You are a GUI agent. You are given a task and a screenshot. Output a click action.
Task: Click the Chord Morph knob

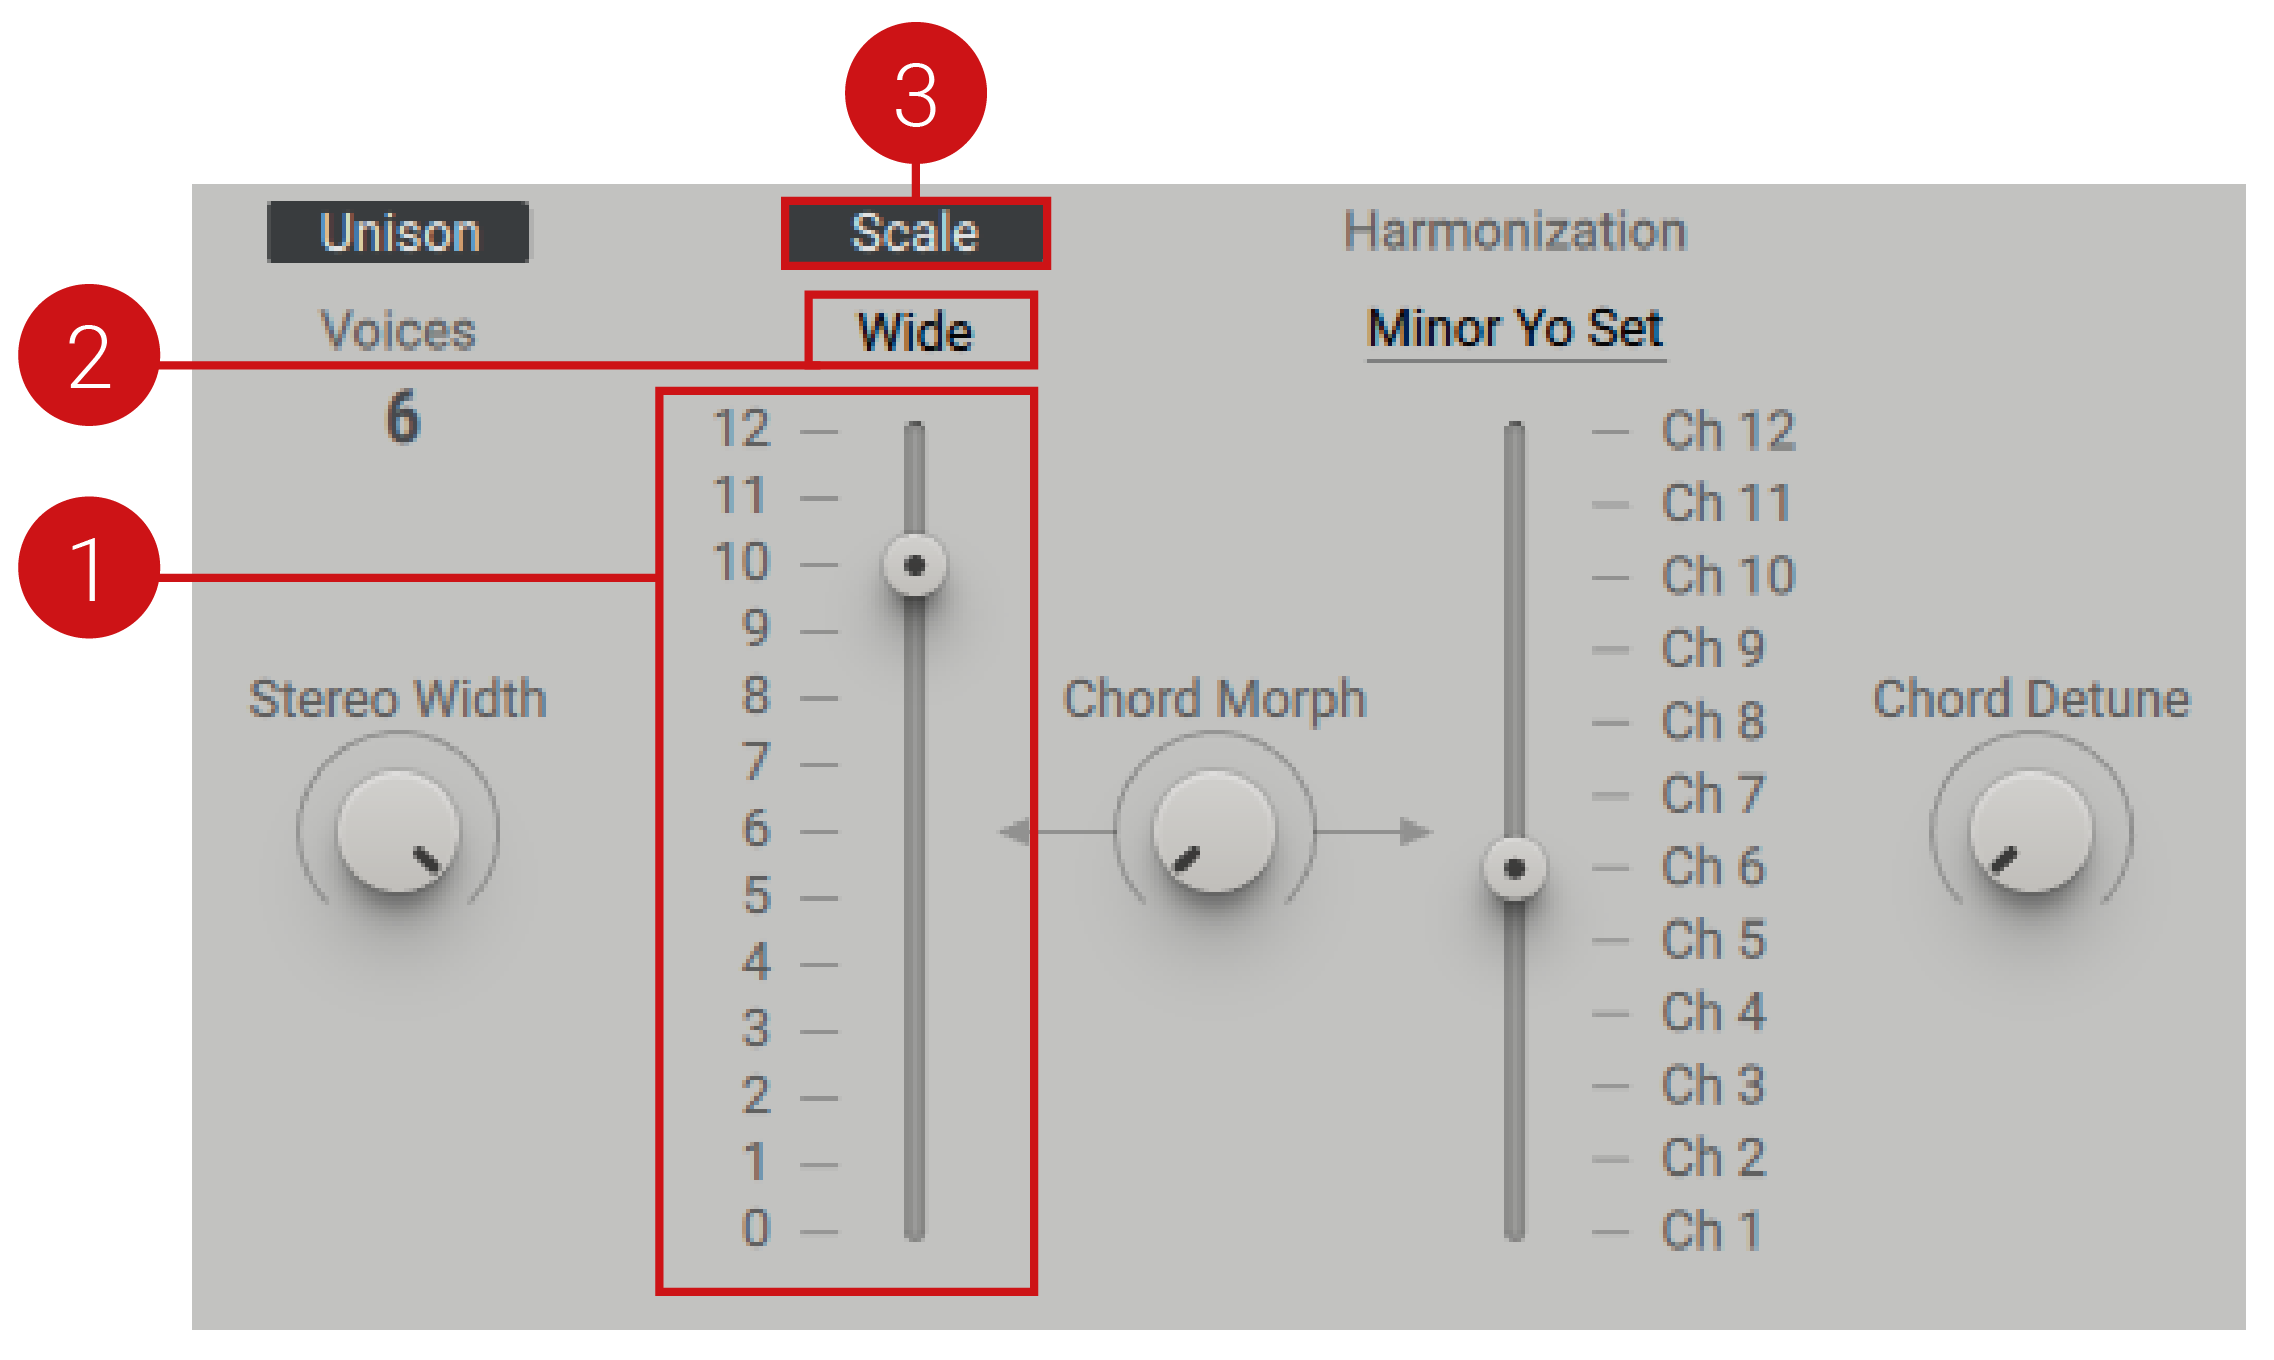[1214, 830]
